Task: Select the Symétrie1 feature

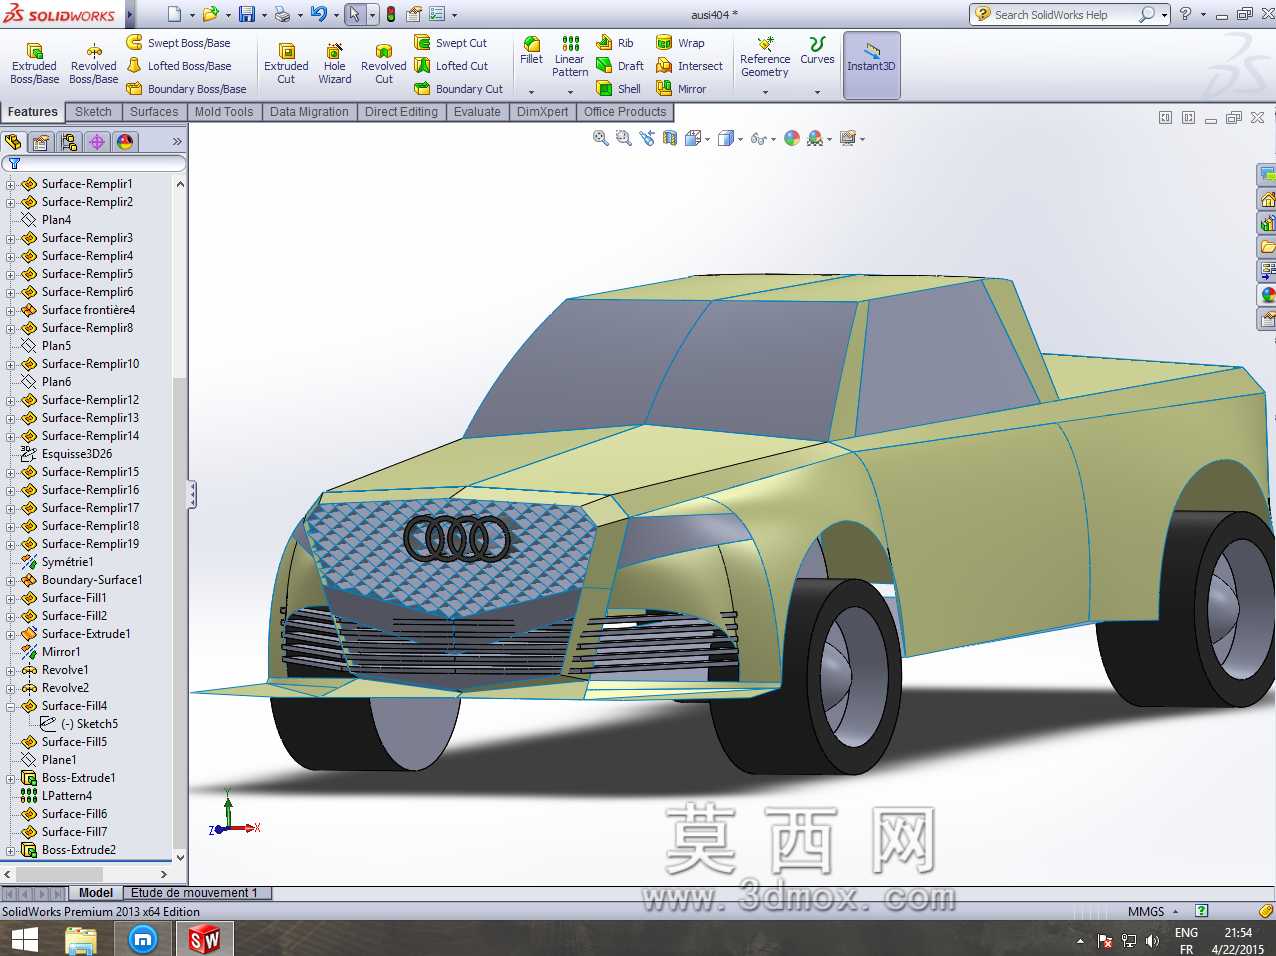Action: [x=67, y=562]
